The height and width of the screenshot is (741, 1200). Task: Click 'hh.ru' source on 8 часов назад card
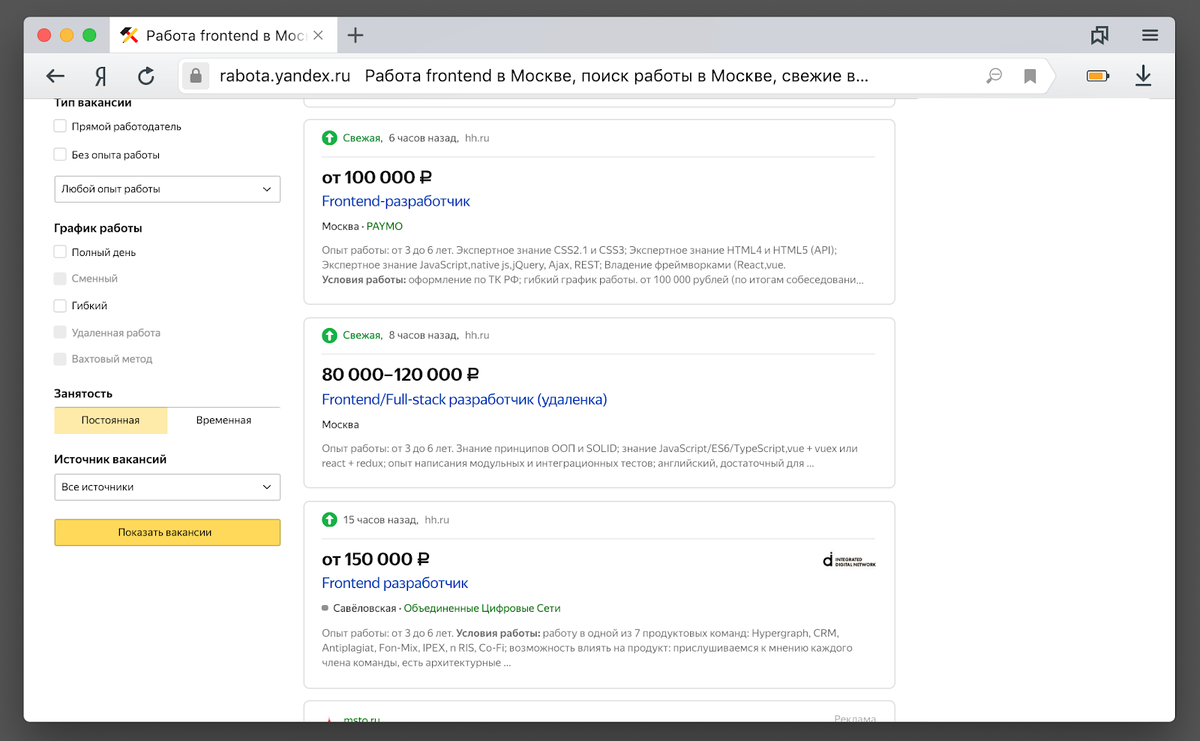(477, 336)
